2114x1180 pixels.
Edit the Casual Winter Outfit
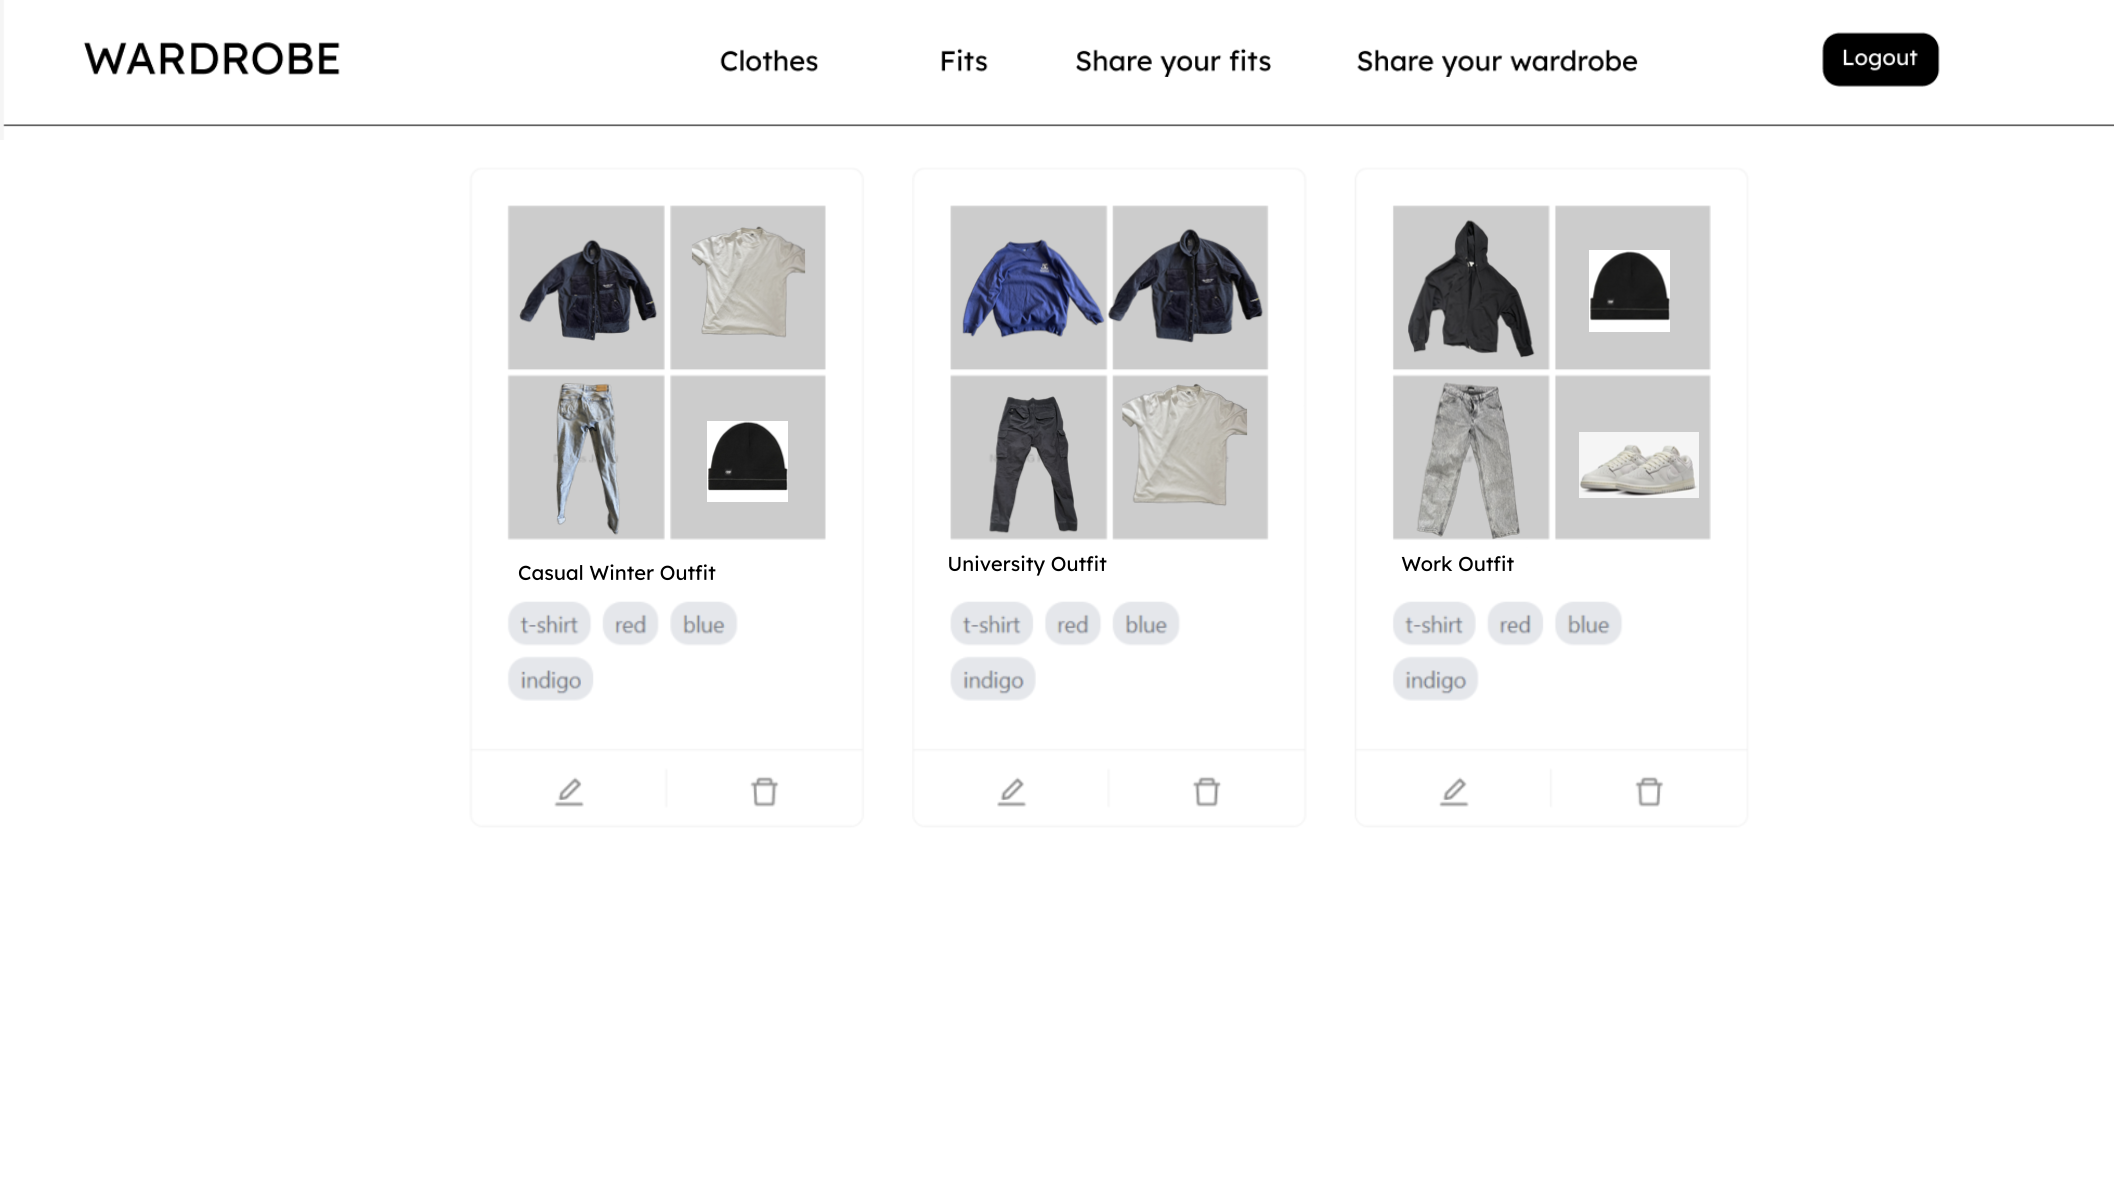pos(568,789)
